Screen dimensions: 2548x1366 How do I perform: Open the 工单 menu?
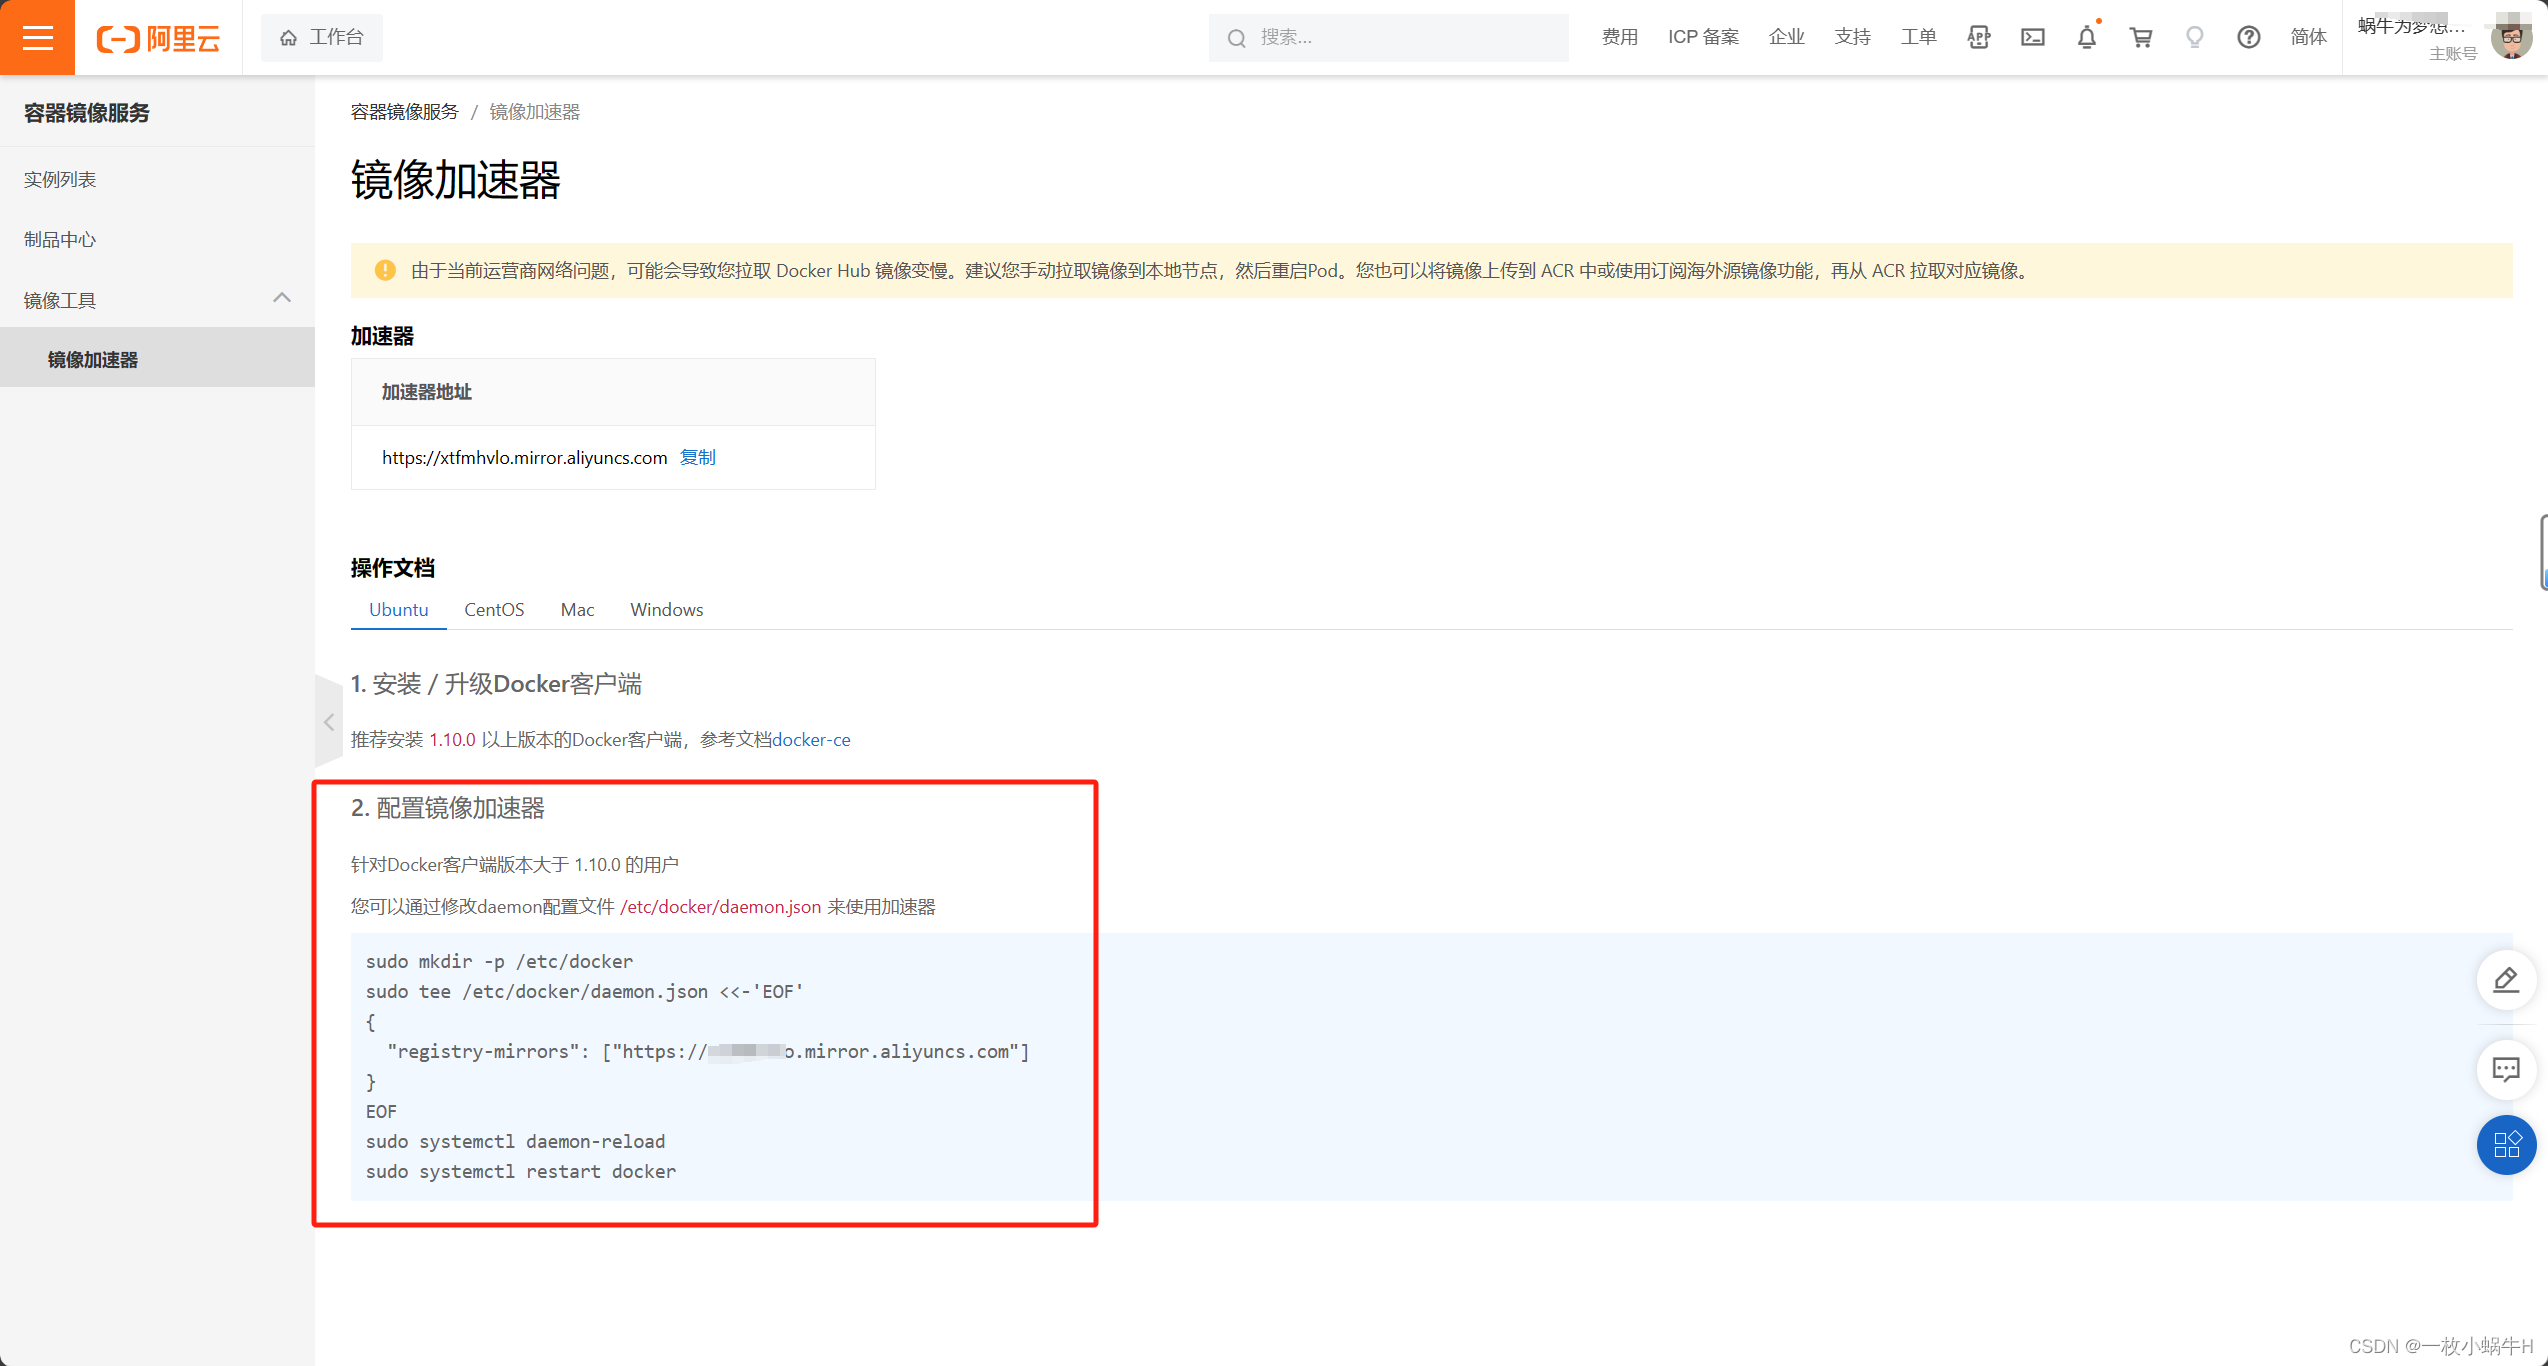click(1918, 37)
